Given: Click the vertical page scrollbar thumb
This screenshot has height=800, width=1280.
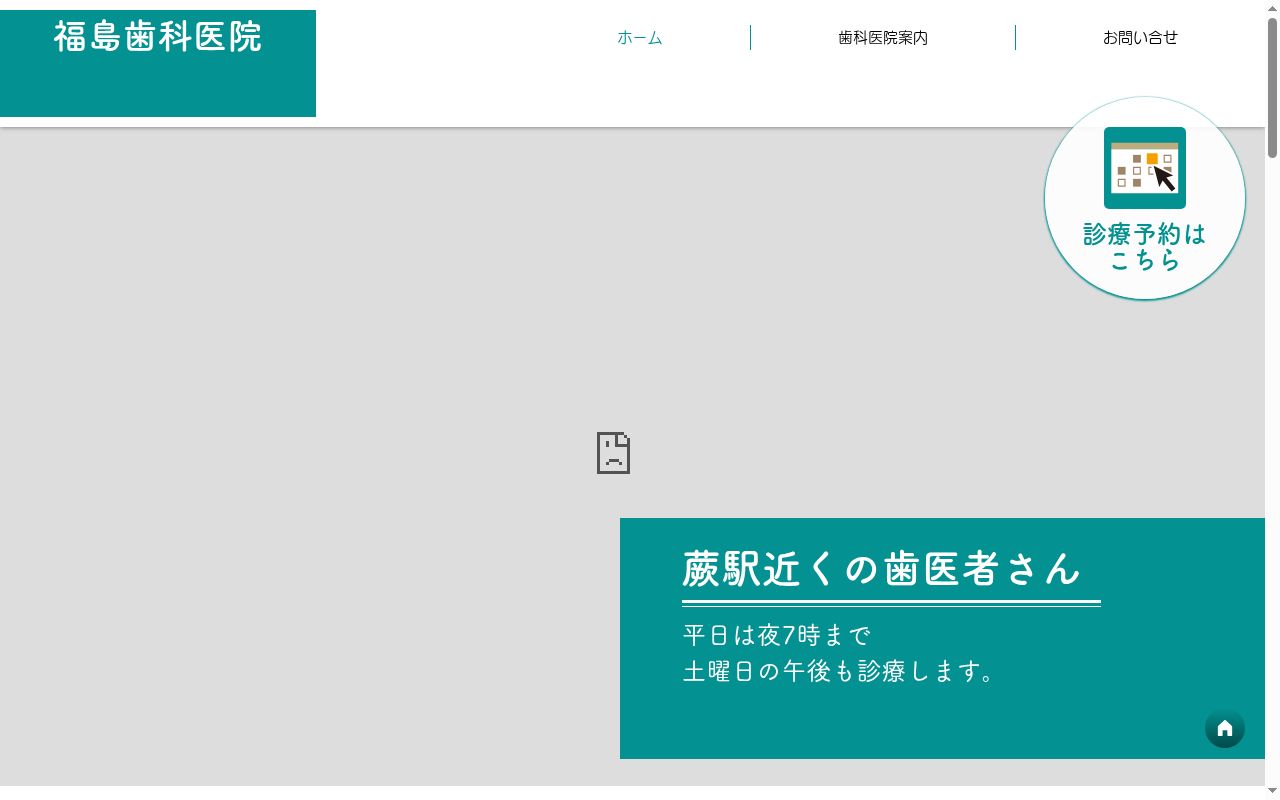Looking at the screenshot, I should (x=1272, y=88).
